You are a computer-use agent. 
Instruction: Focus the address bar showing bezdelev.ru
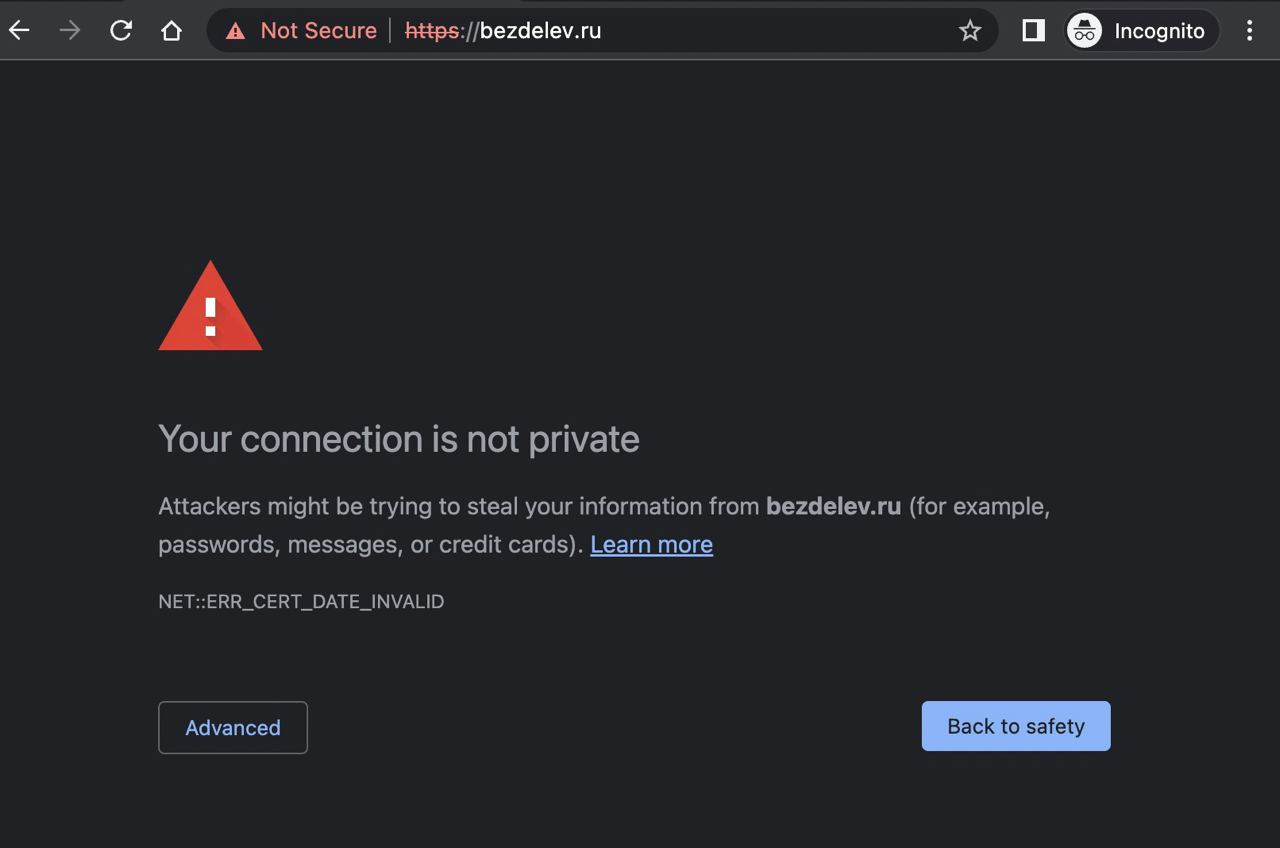tap(700, 31)
